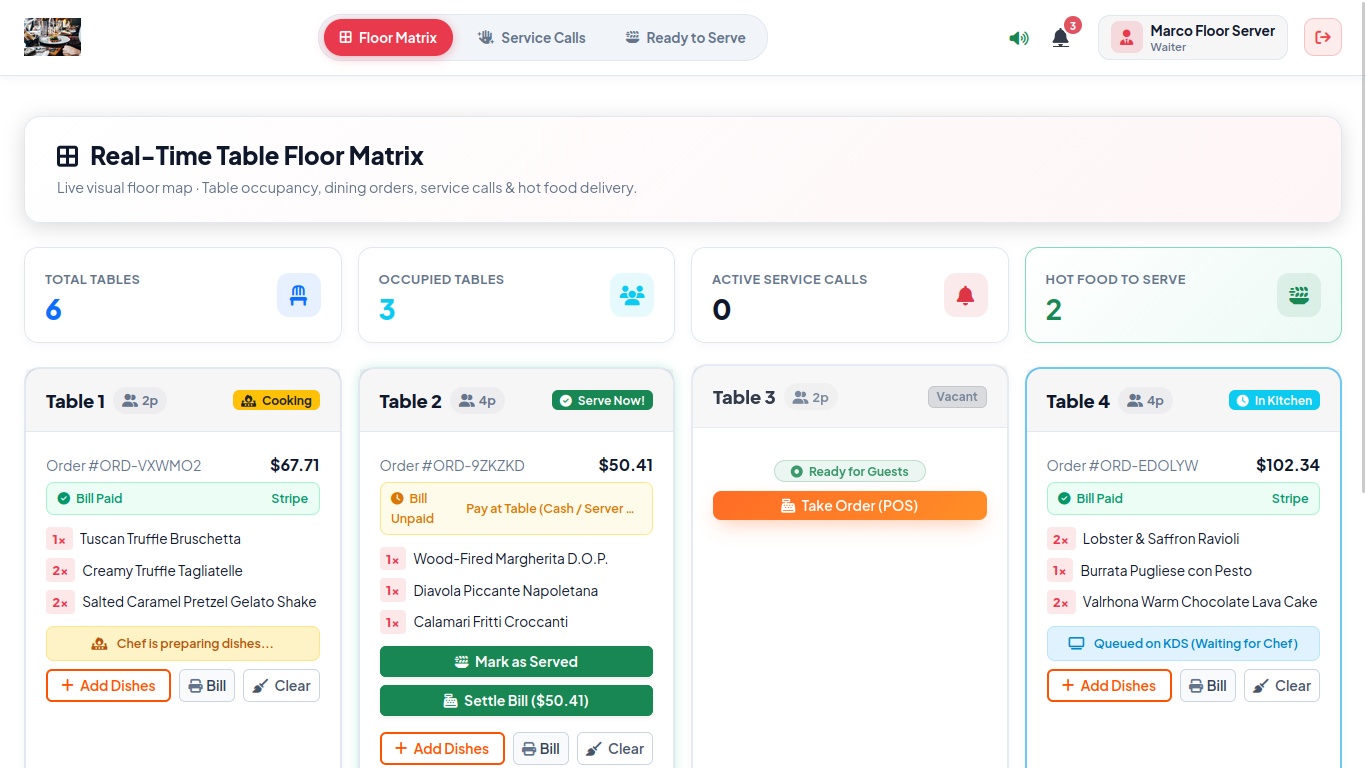The image size is (1366, 768).
Task: Settle Table 2 bill of $50.41
Action: tap(516, 701)
